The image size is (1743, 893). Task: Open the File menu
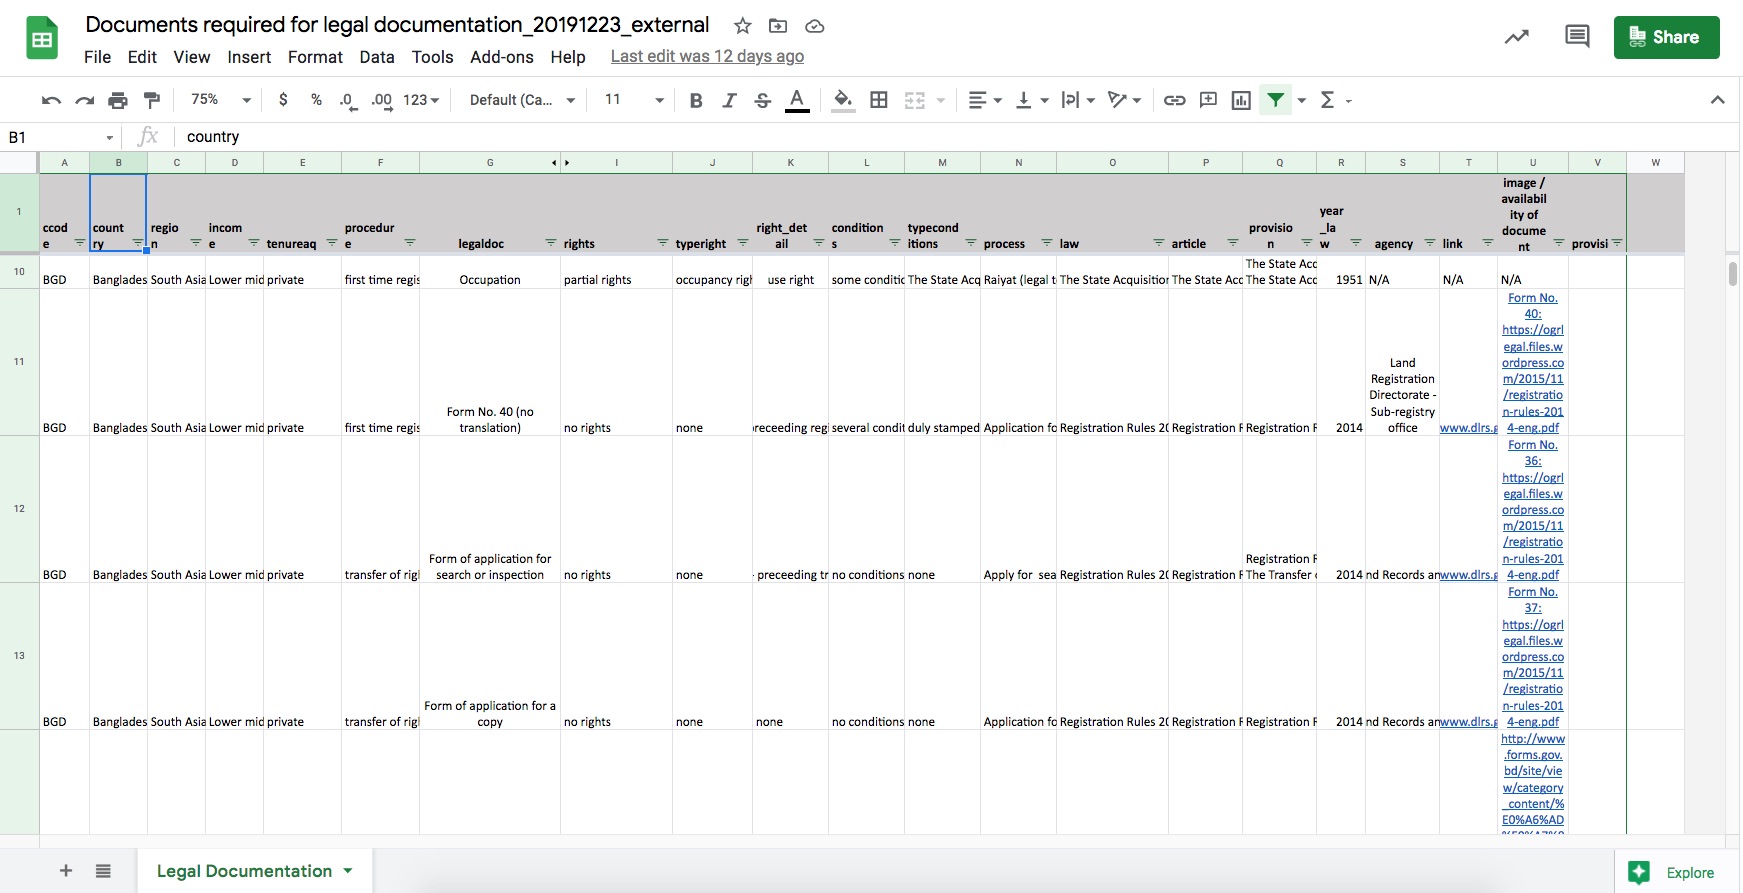[x=97, y=57]
